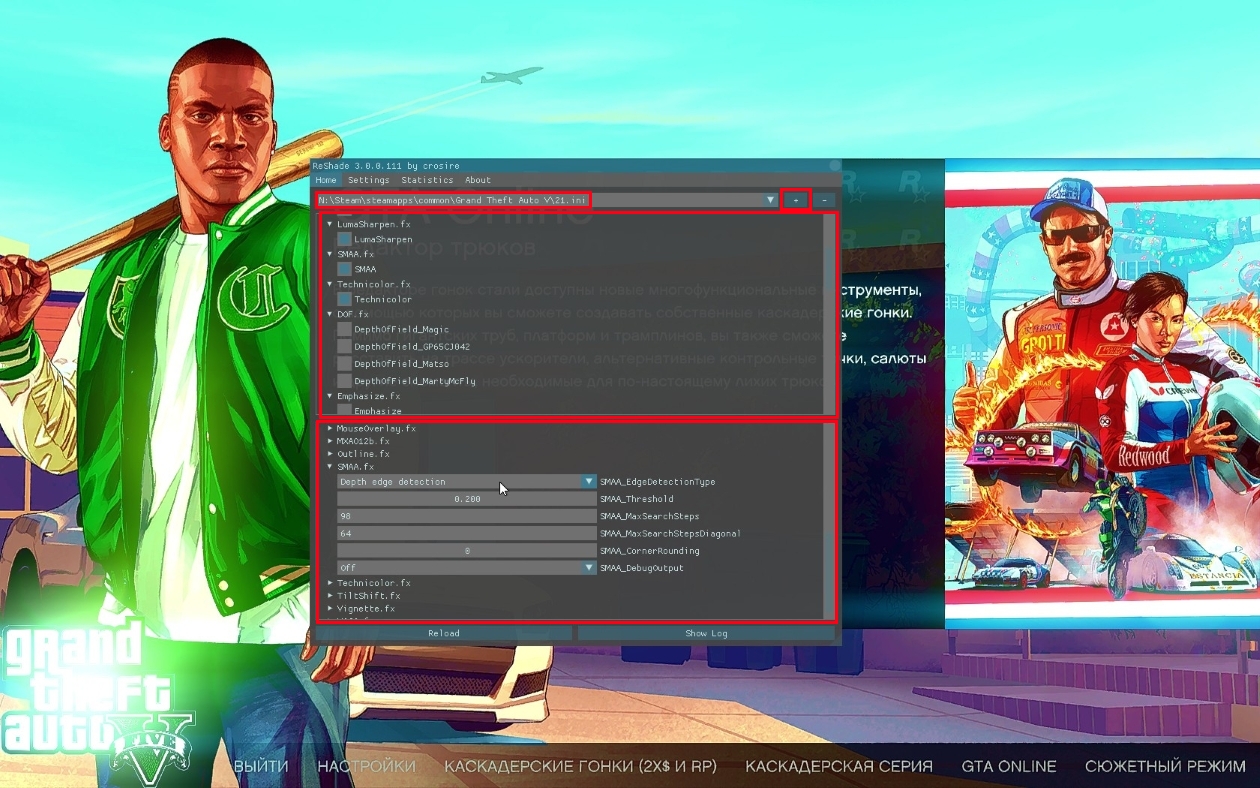Open the preset path dropdown arrow
Image resolution: width=1260 pixels, height=788 pixels.
tap(770, 200)
